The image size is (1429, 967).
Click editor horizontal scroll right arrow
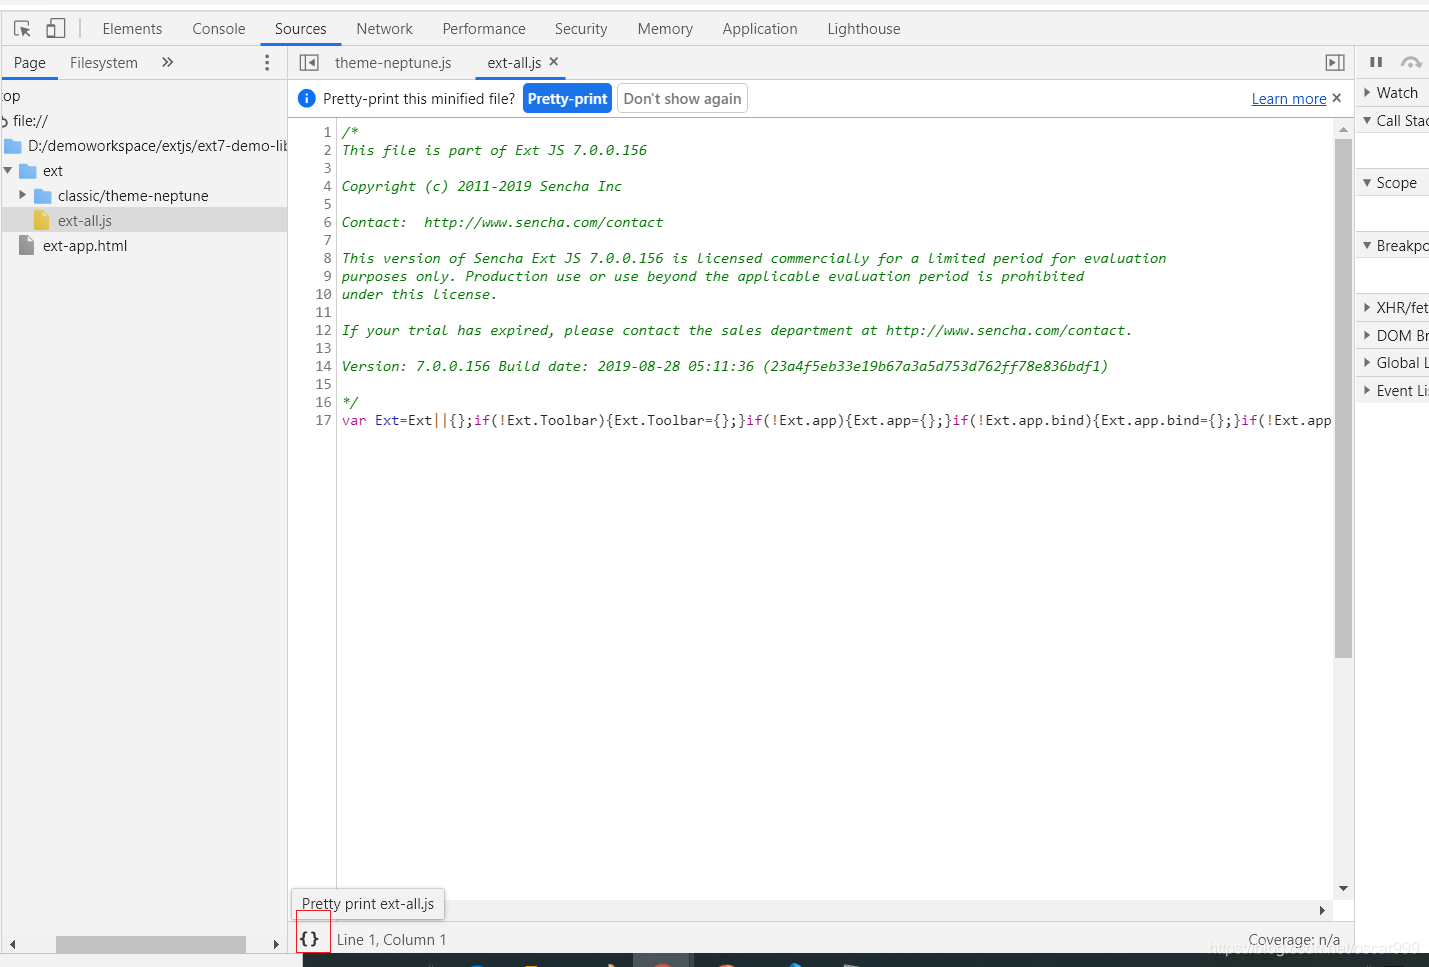click(1322, 910)
